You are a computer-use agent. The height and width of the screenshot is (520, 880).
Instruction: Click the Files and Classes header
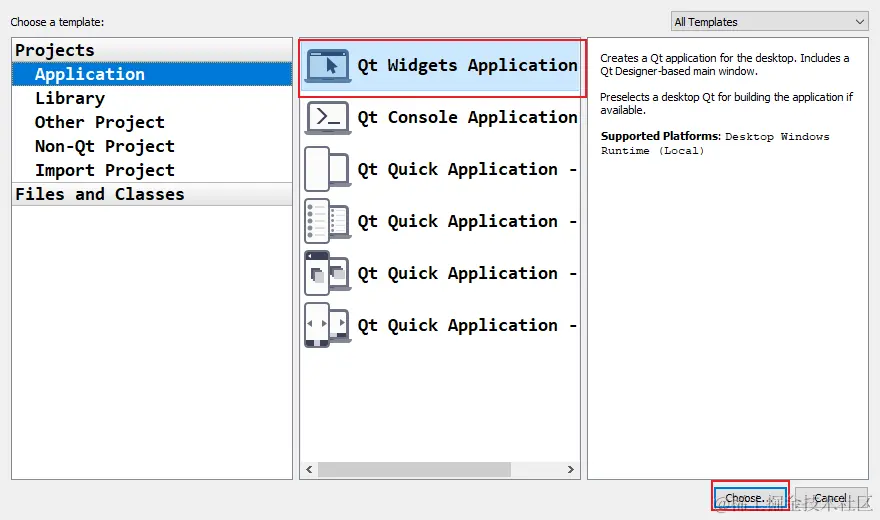[x=152, y=194]
